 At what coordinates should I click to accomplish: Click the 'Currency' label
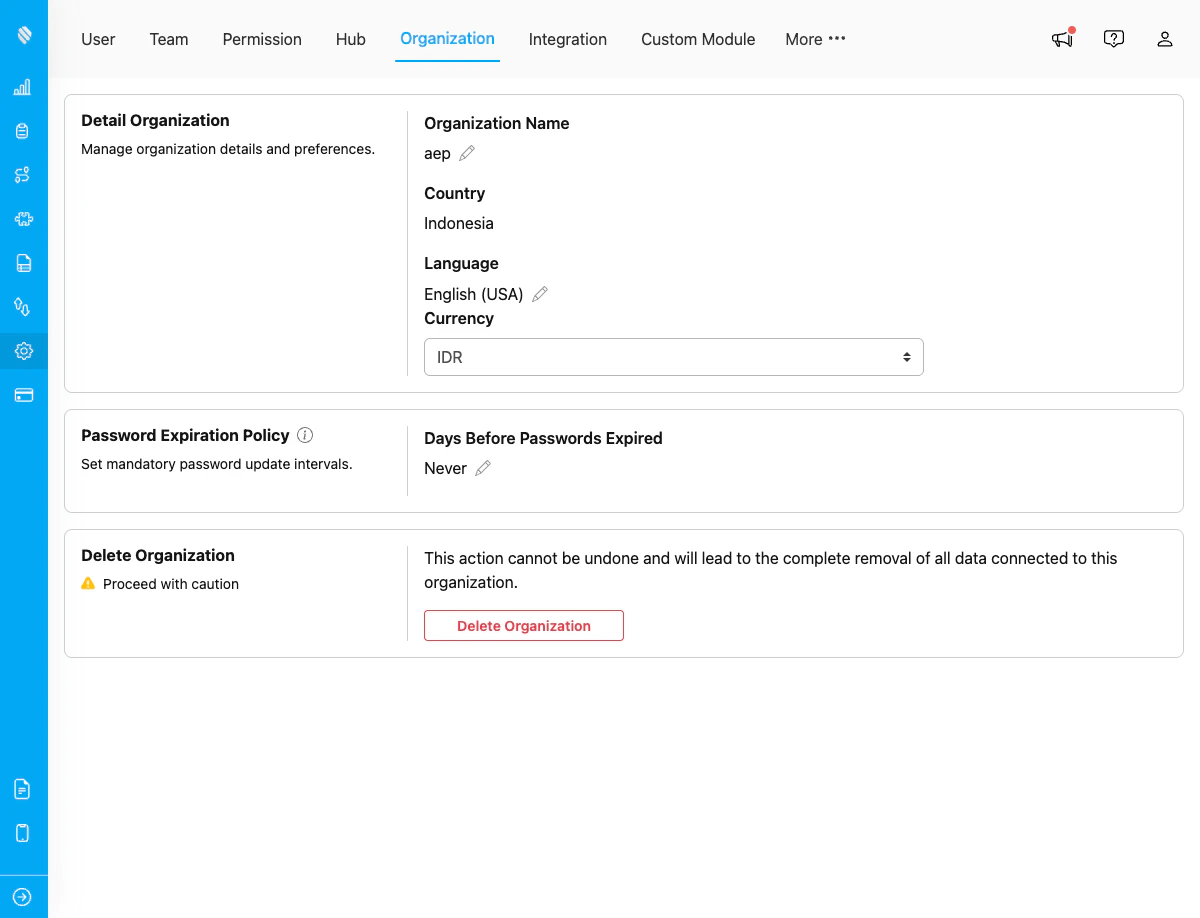pyautogui.click(x=459, y=318)
